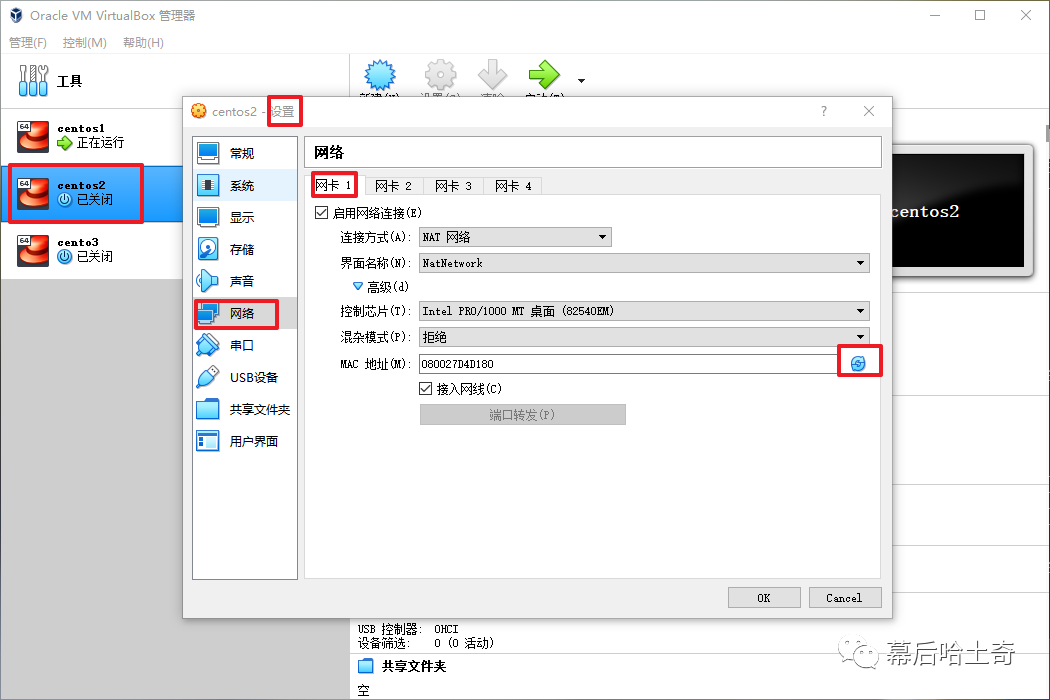
Task: Toggle 启用网络连接 checkbox
Action: click(322, 213)
